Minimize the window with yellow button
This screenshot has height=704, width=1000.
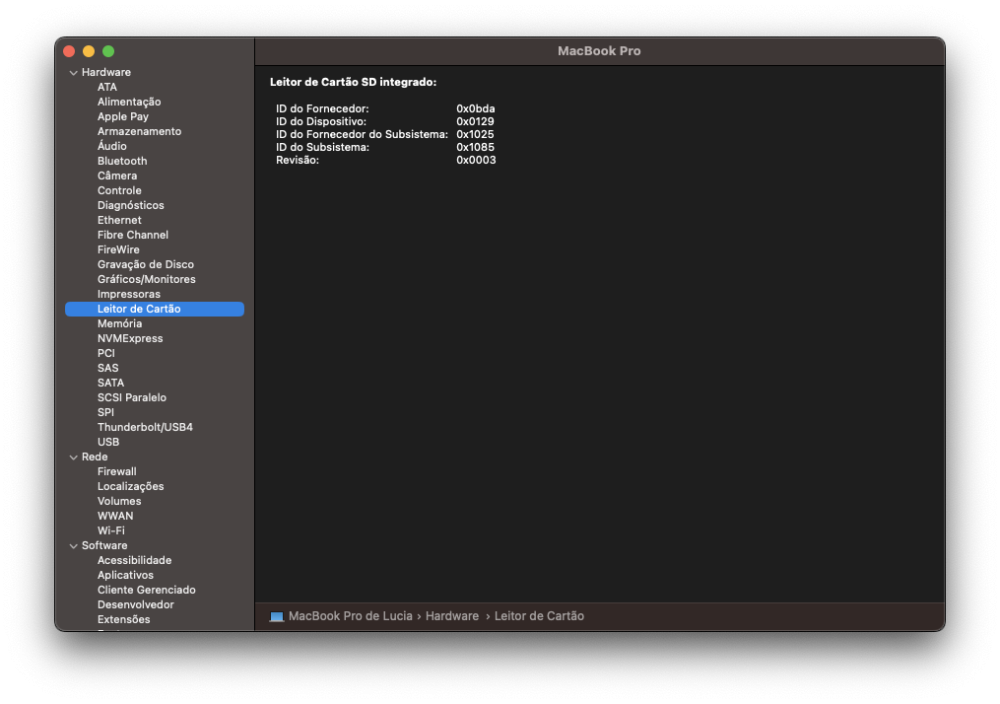point(89,52)
